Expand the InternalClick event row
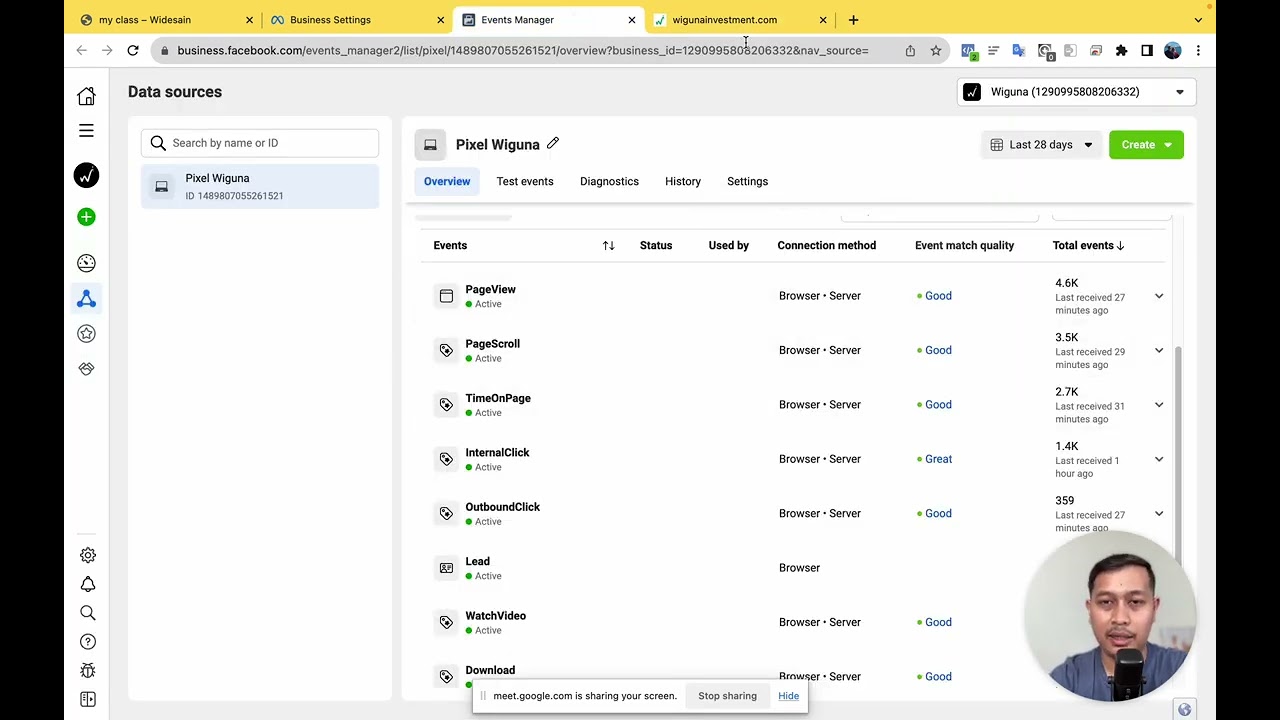The image size is (1280, 720). click(1159, 459)
